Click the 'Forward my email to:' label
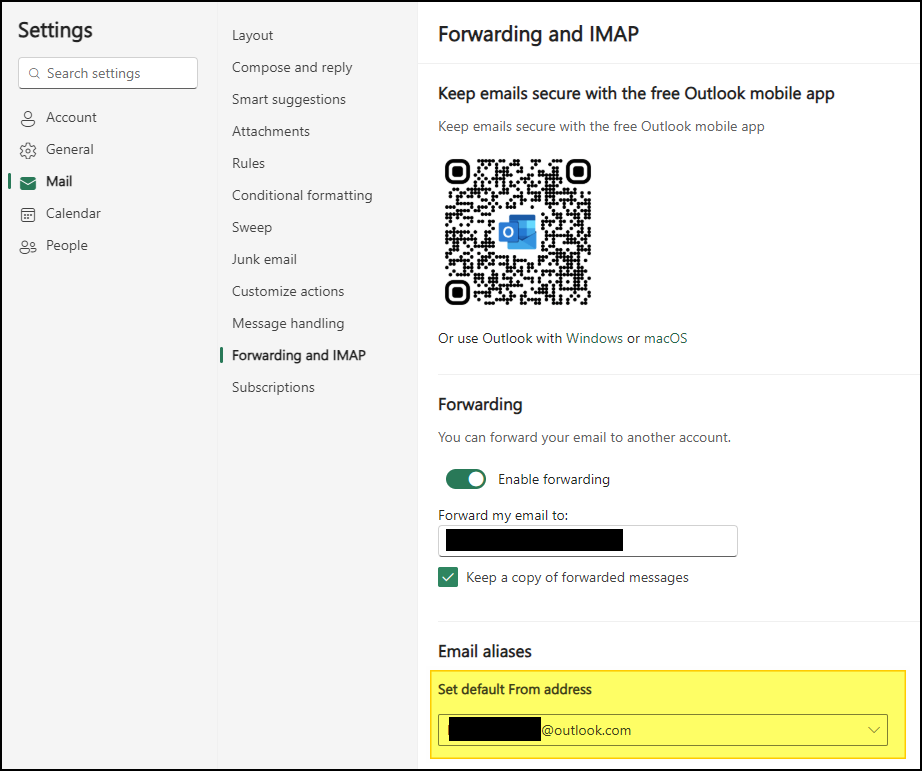The image size is (922, 771). tap(503, 515)
